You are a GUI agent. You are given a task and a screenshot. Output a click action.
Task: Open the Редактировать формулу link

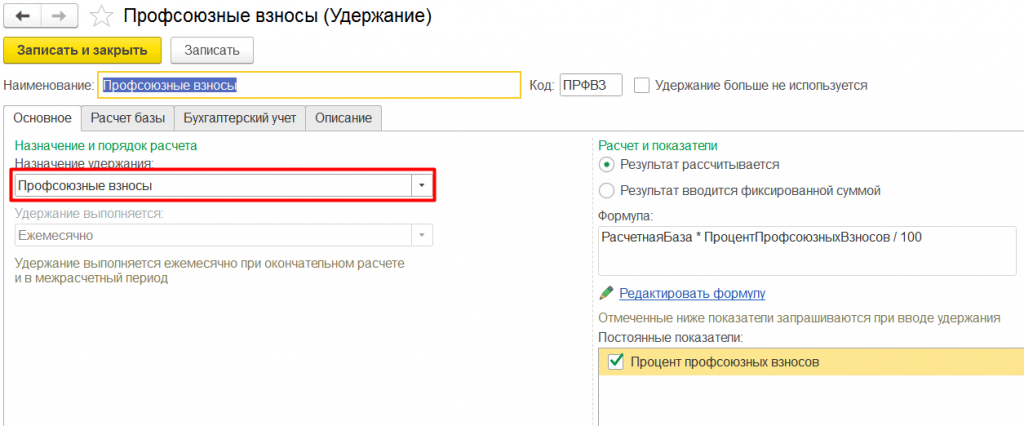coord(692,293)
